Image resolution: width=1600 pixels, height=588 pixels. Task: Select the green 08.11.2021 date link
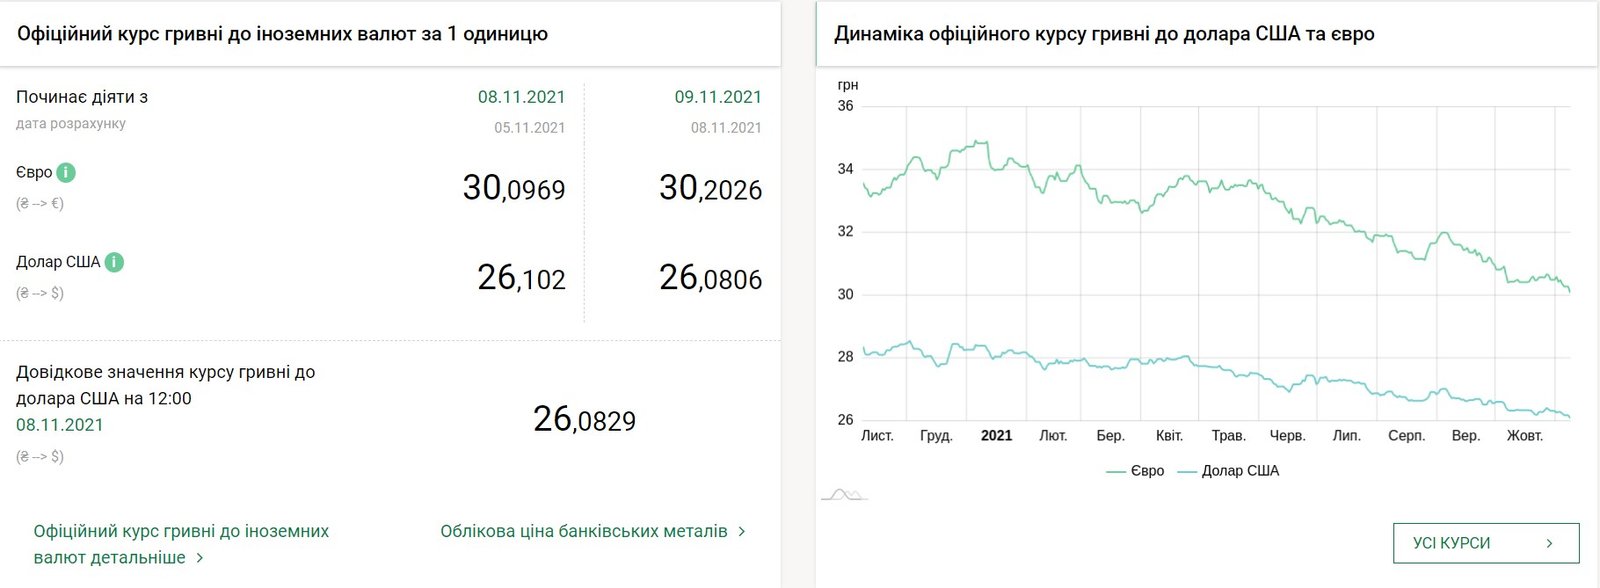(x=521, y=97)
